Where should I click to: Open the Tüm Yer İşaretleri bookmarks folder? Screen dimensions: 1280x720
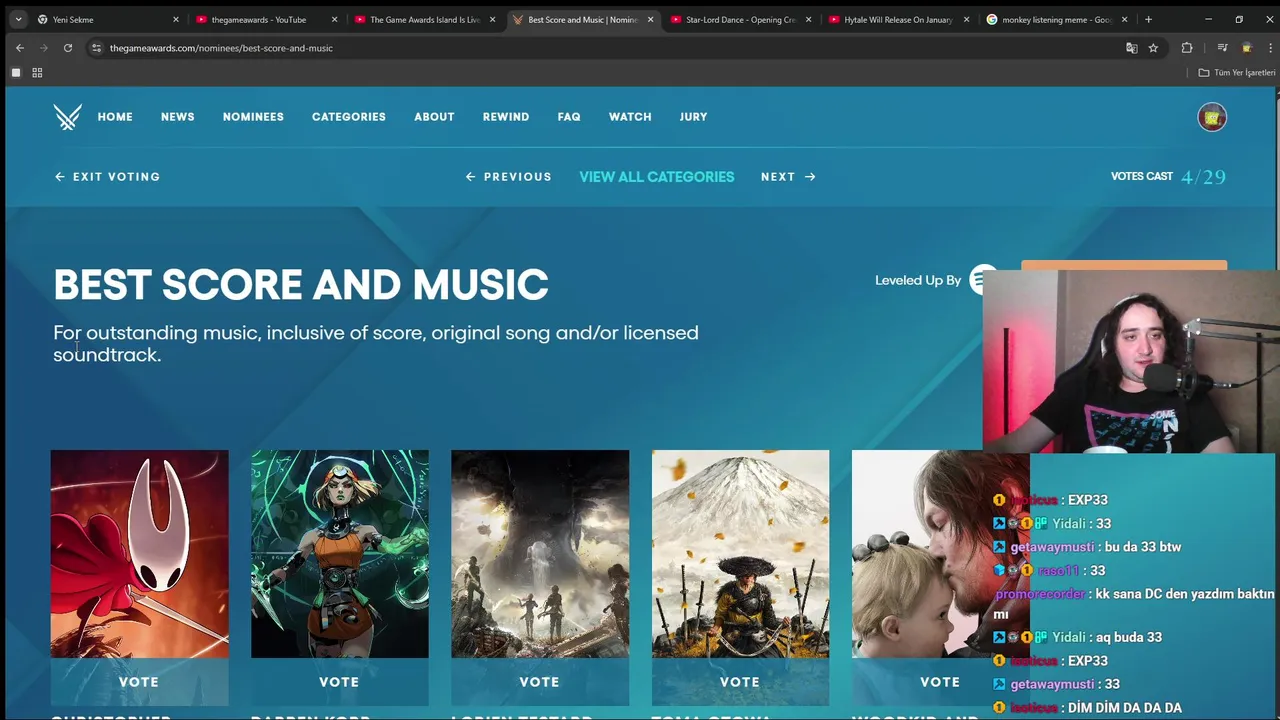coord(1237,73)
